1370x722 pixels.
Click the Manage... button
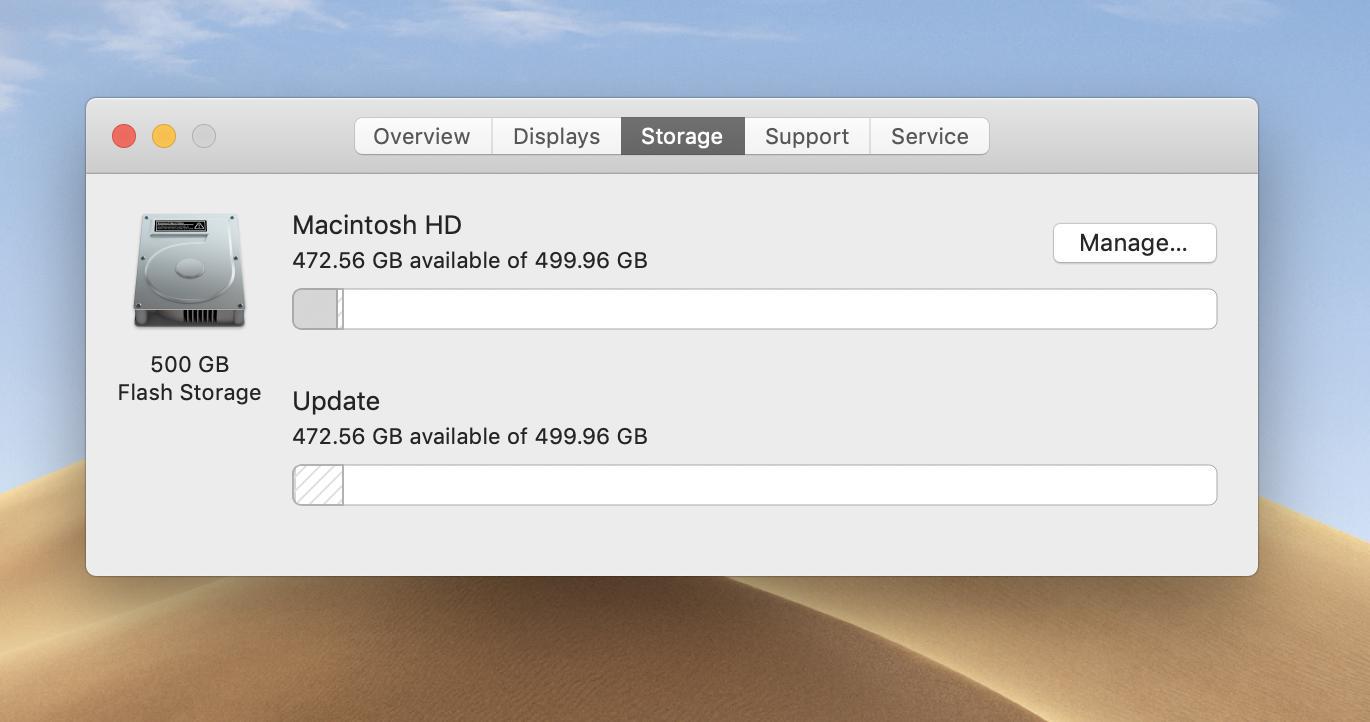pyautogui.click(x=1134, y=243)
